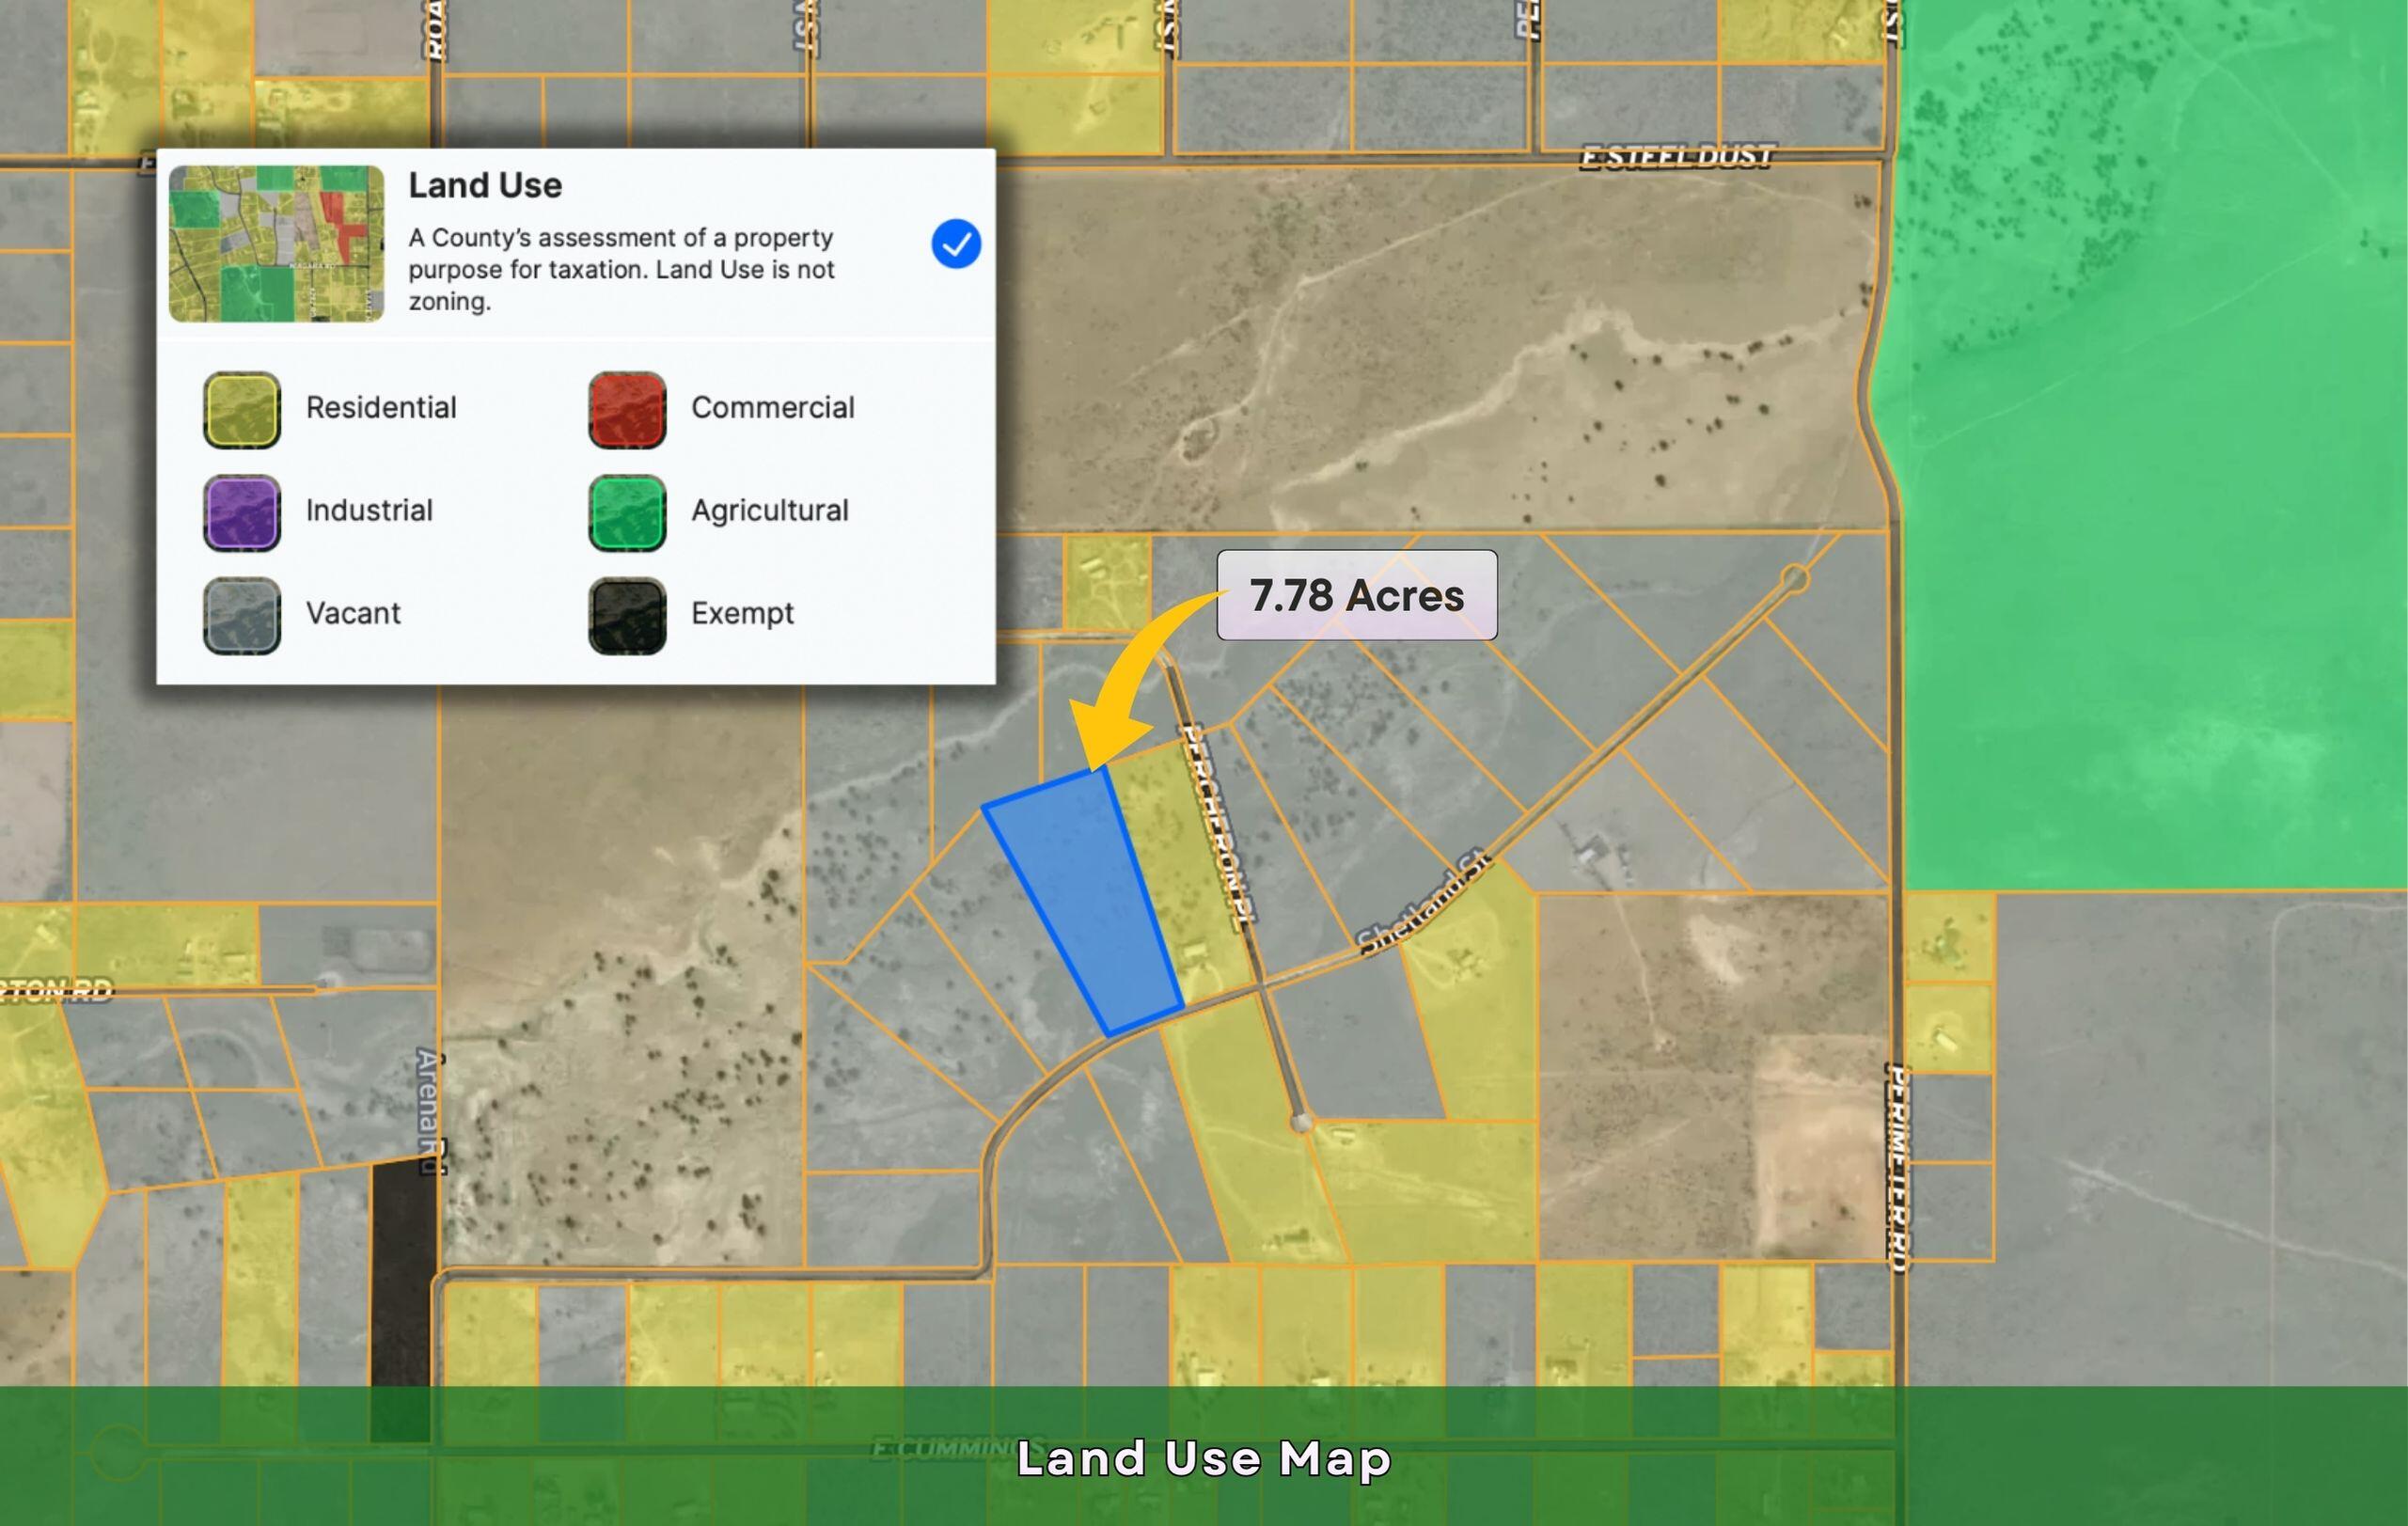Viewport: 2408px width, 1526px height.
Task: Select the purple Industrial legend icon
Action: coord(241,513)
